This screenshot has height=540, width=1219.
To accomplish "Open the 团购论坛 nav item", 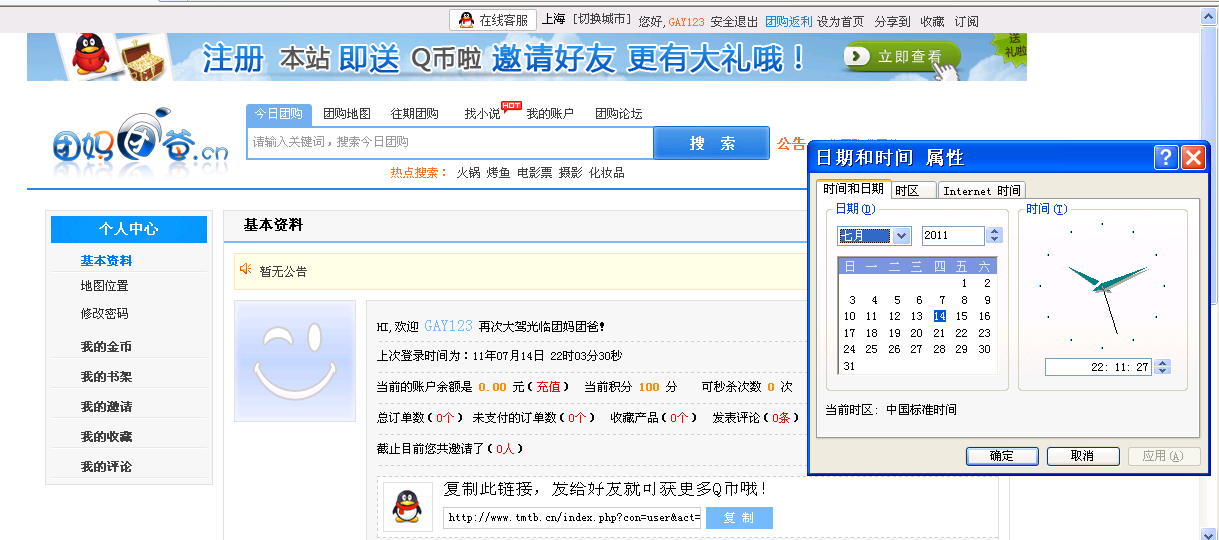I will click(619, 114).
